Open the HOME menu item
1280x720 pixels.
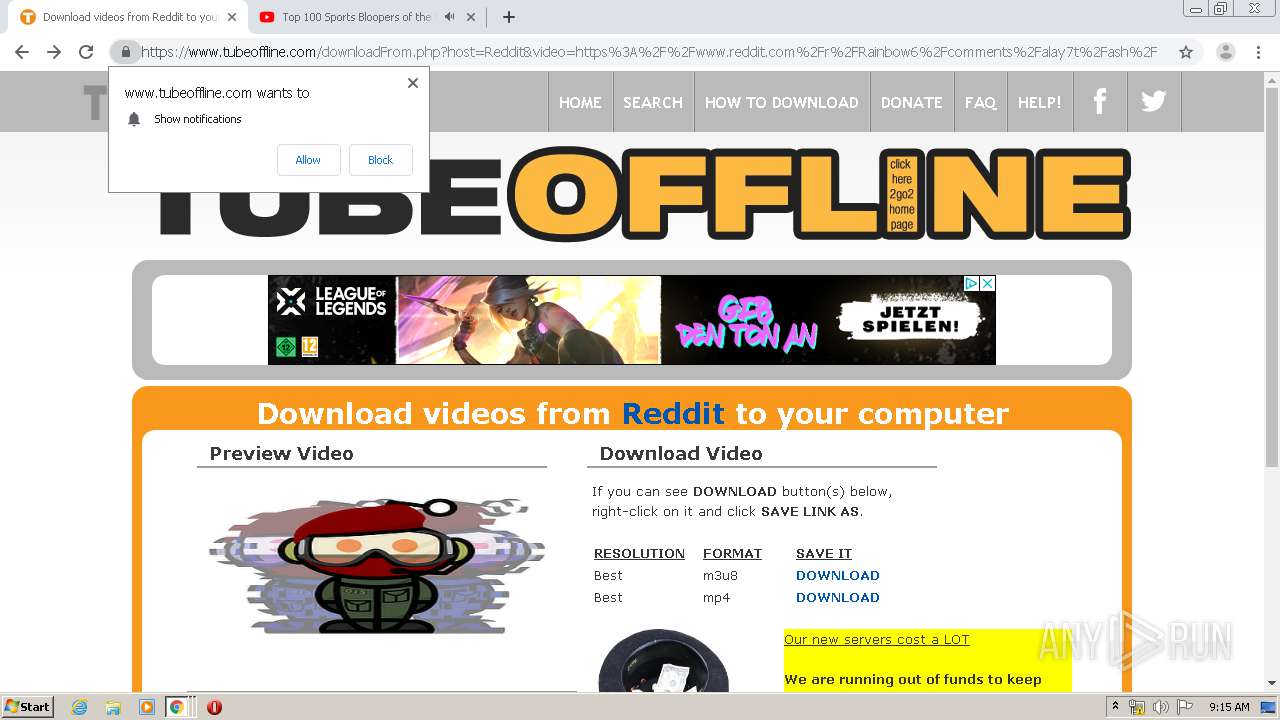(x=580, y=102)
